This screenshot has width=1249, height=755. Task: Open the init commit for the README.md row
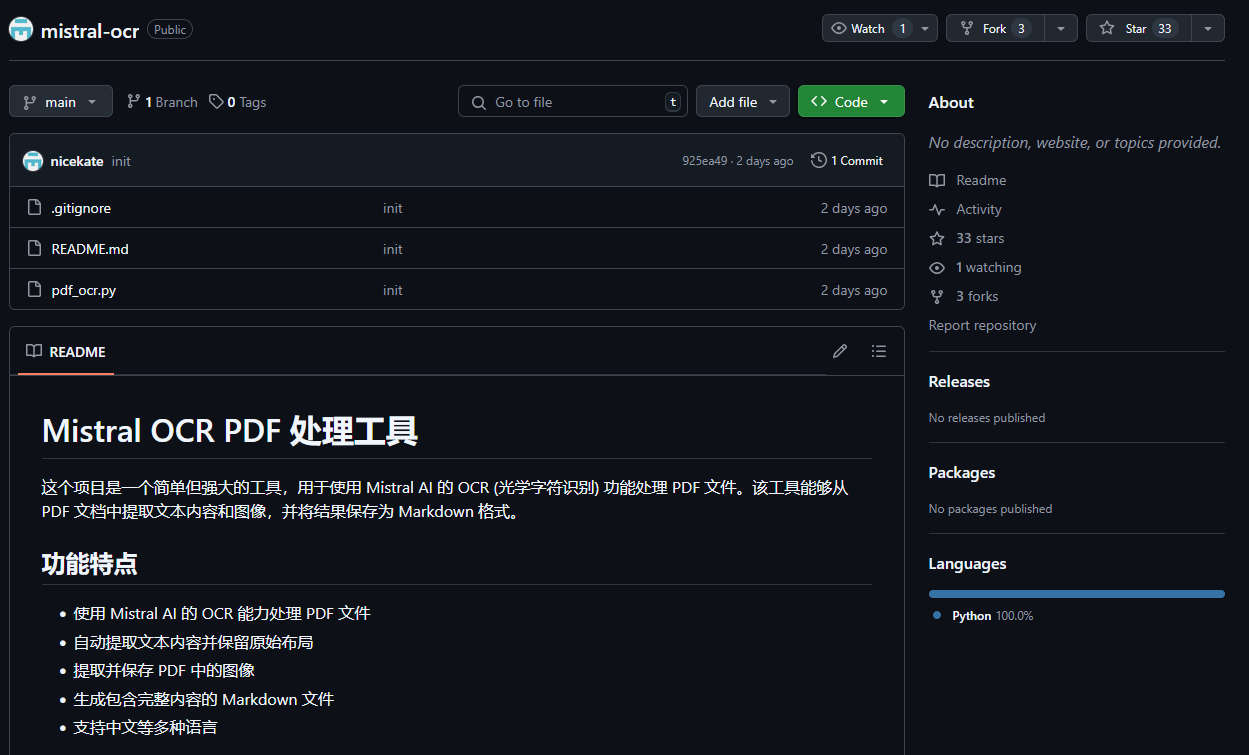coord(393,249)
